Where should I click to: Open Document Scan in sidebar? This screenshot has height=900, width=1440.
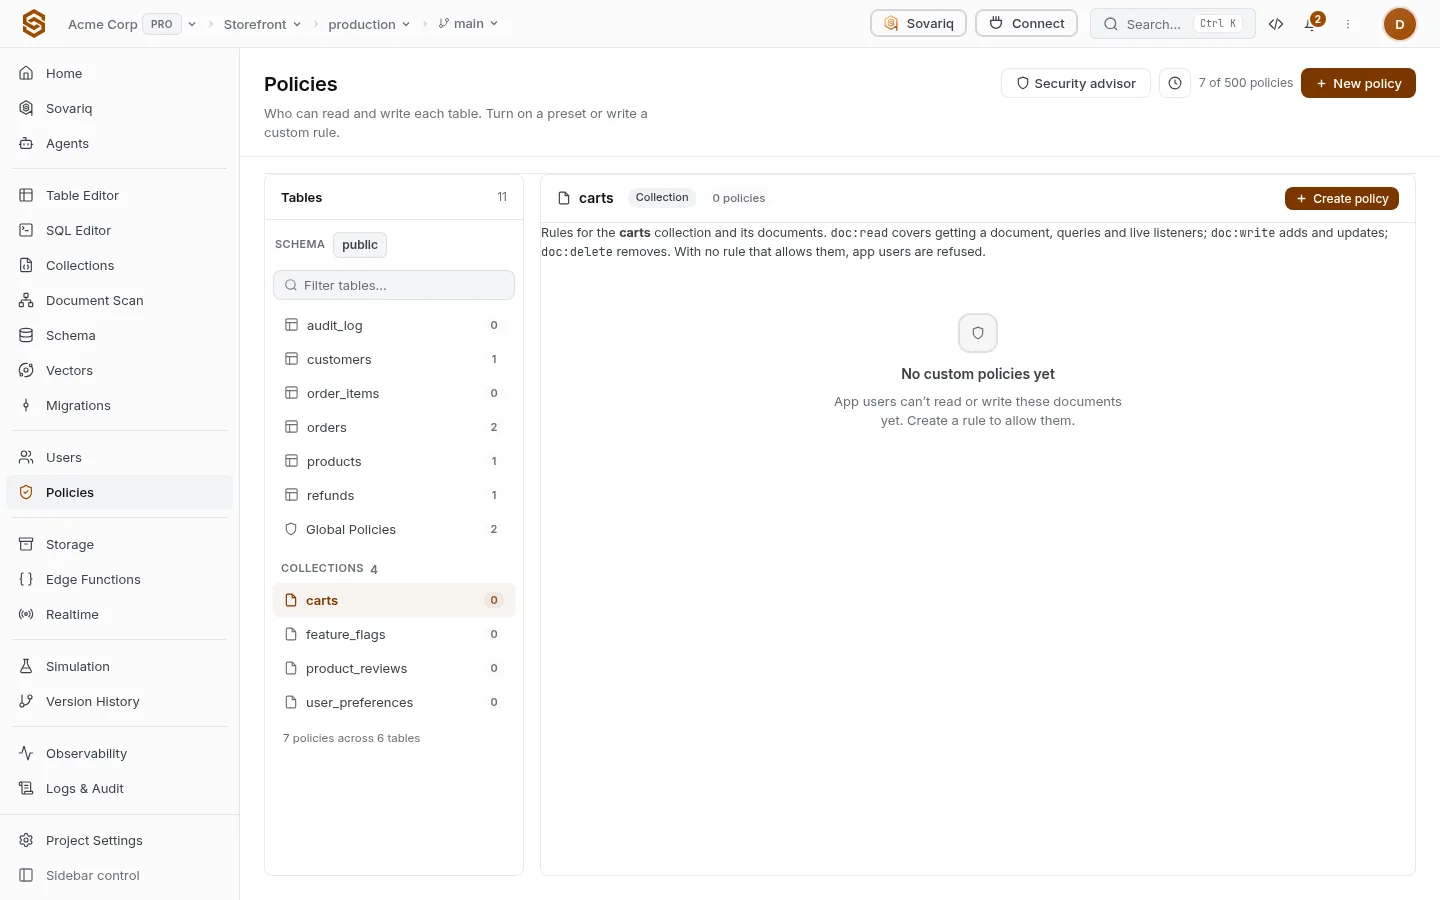120,300
